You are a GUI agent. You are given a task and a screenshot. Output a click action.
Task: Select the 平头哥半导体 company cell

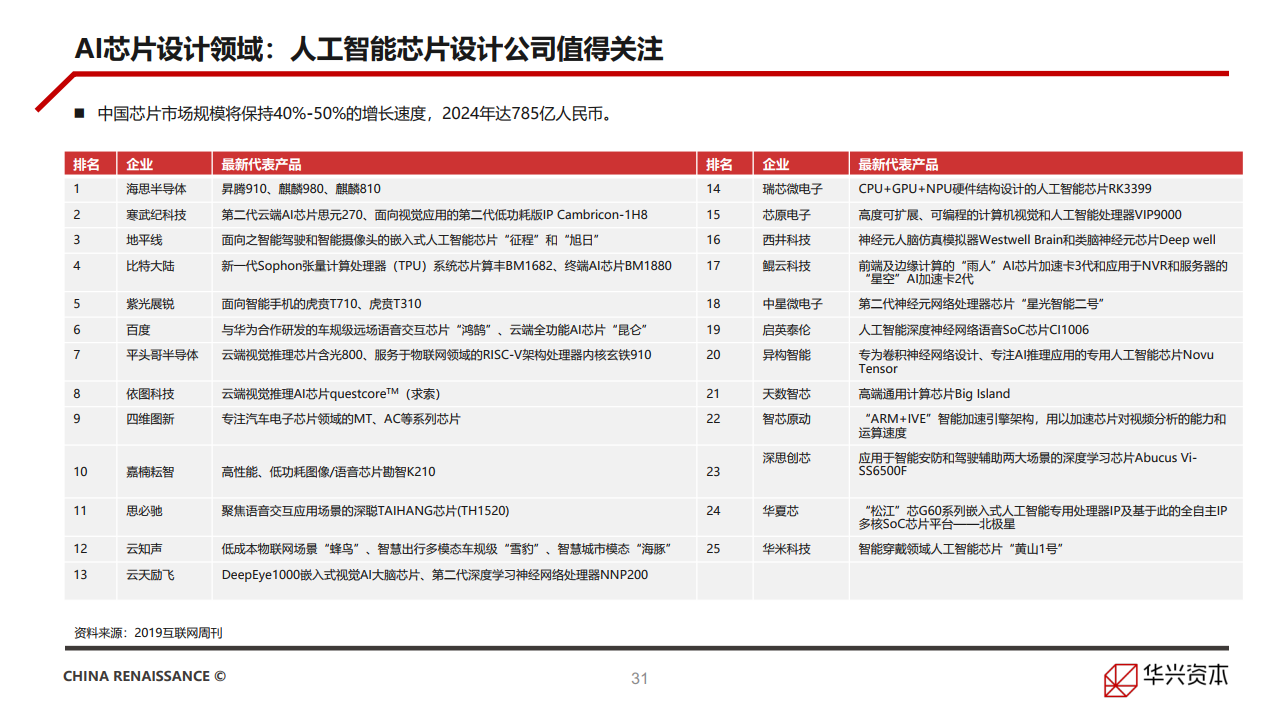tap(162, 355)
